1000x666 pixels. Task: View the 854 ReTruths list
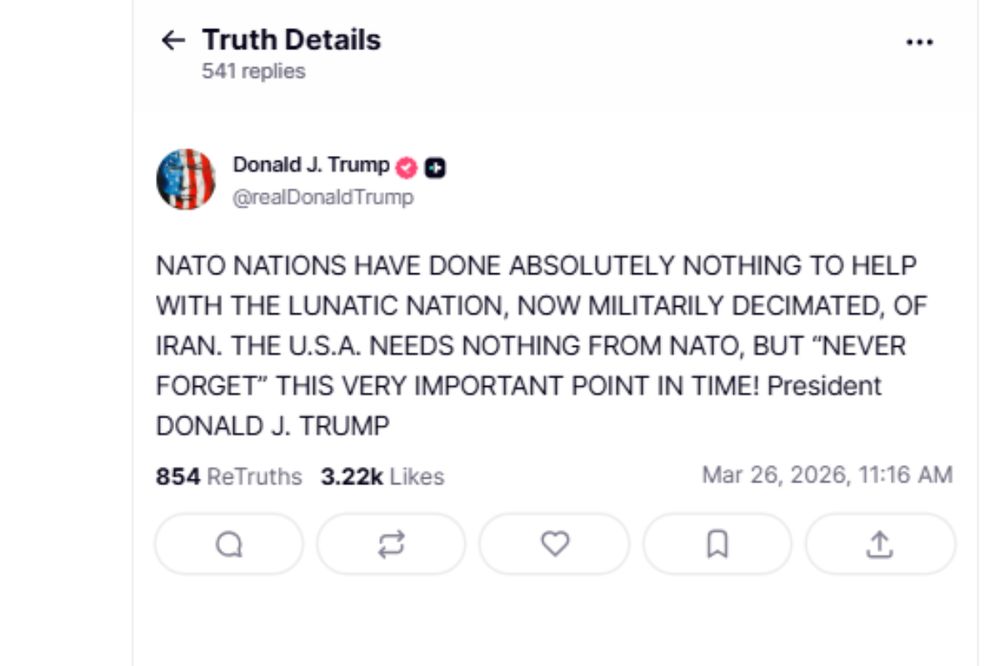click(x=229, y=477)
